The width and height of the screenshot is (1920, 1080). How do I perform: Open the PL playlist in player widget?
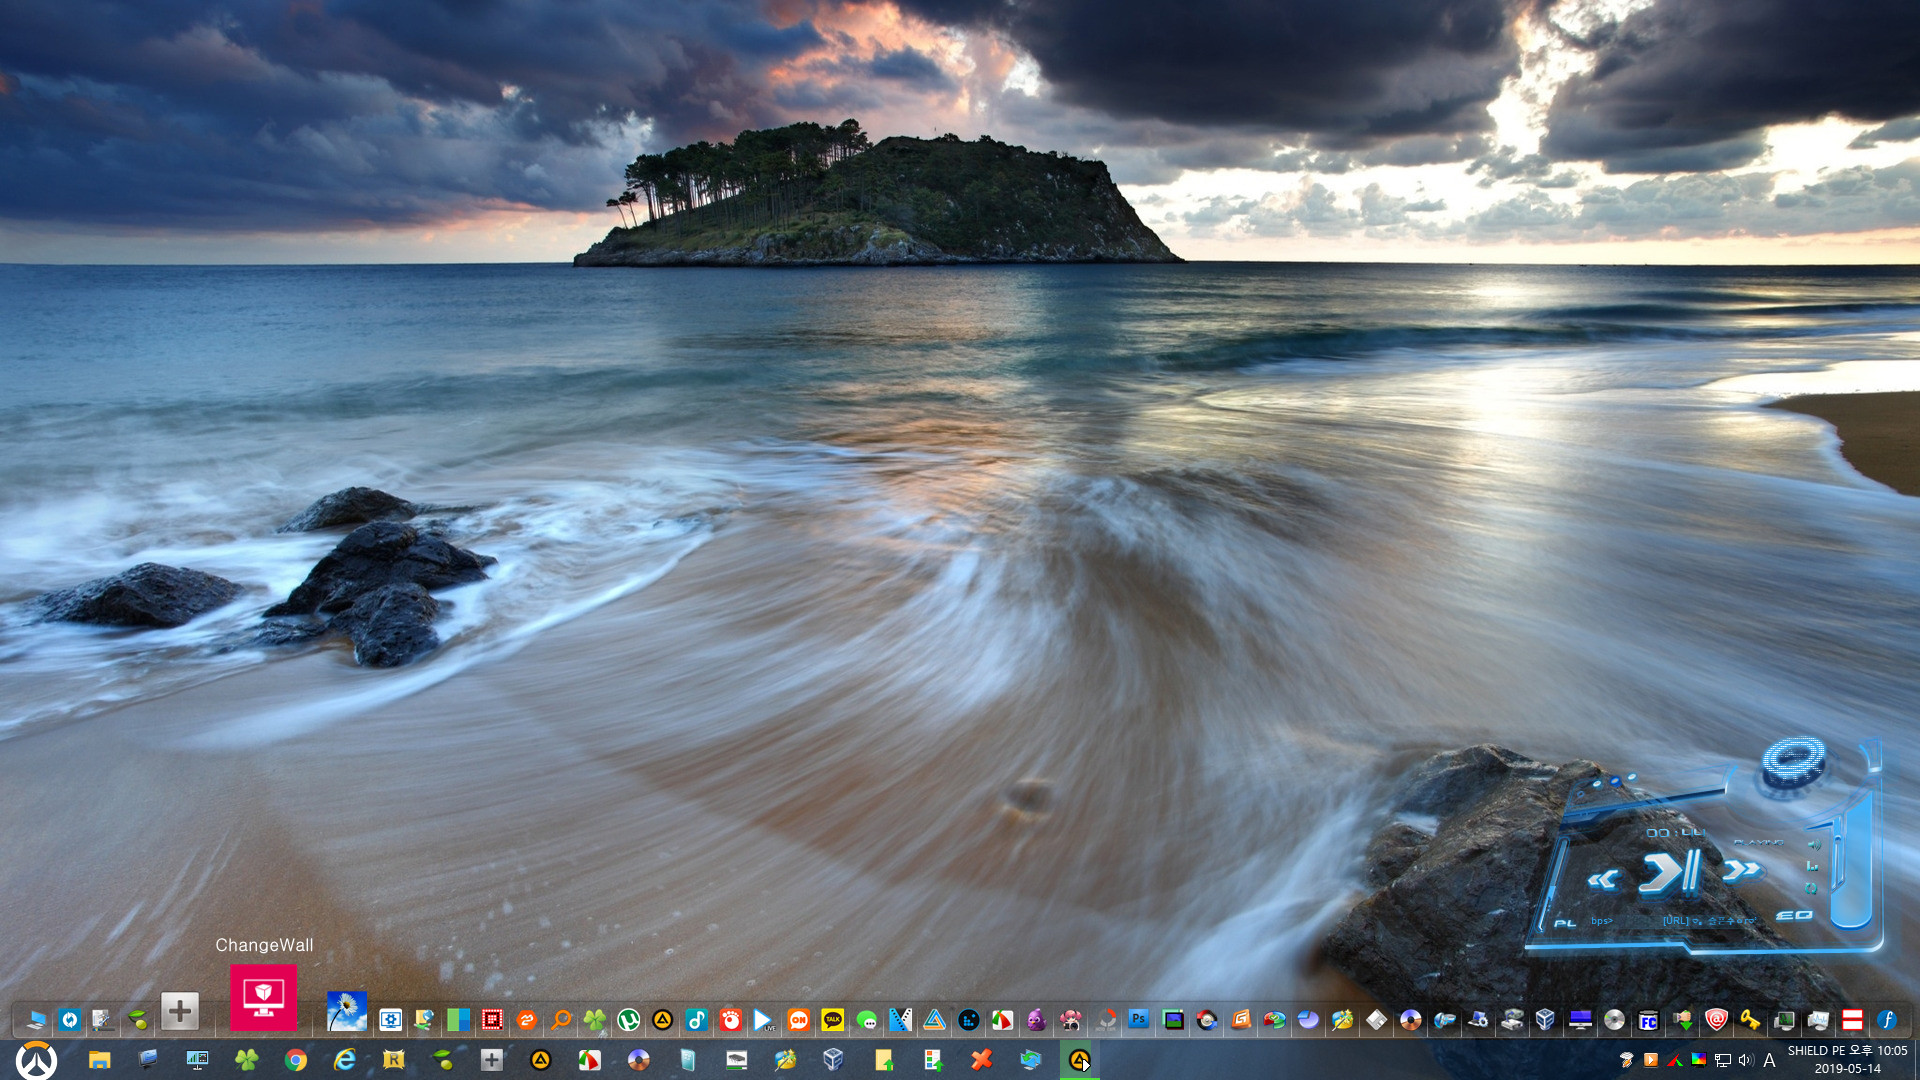(1565, 923)
